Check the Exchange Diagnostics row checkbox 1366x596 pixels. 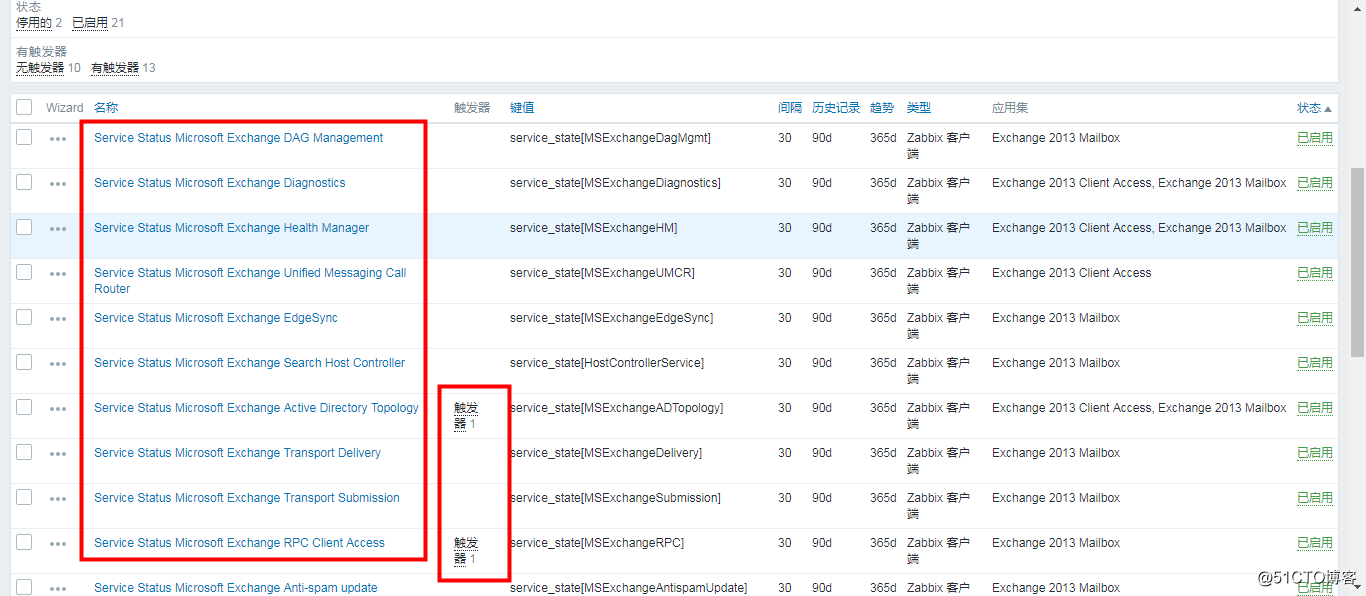click(x=24, y=182)
